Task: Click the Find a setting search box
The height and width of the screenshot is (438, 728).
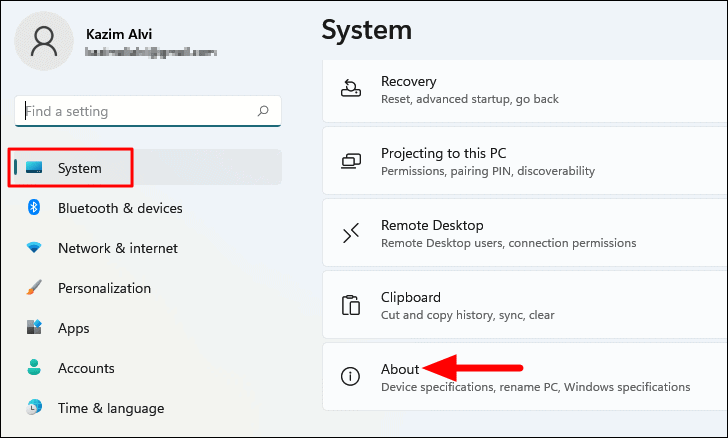Action: coord(148,111)
